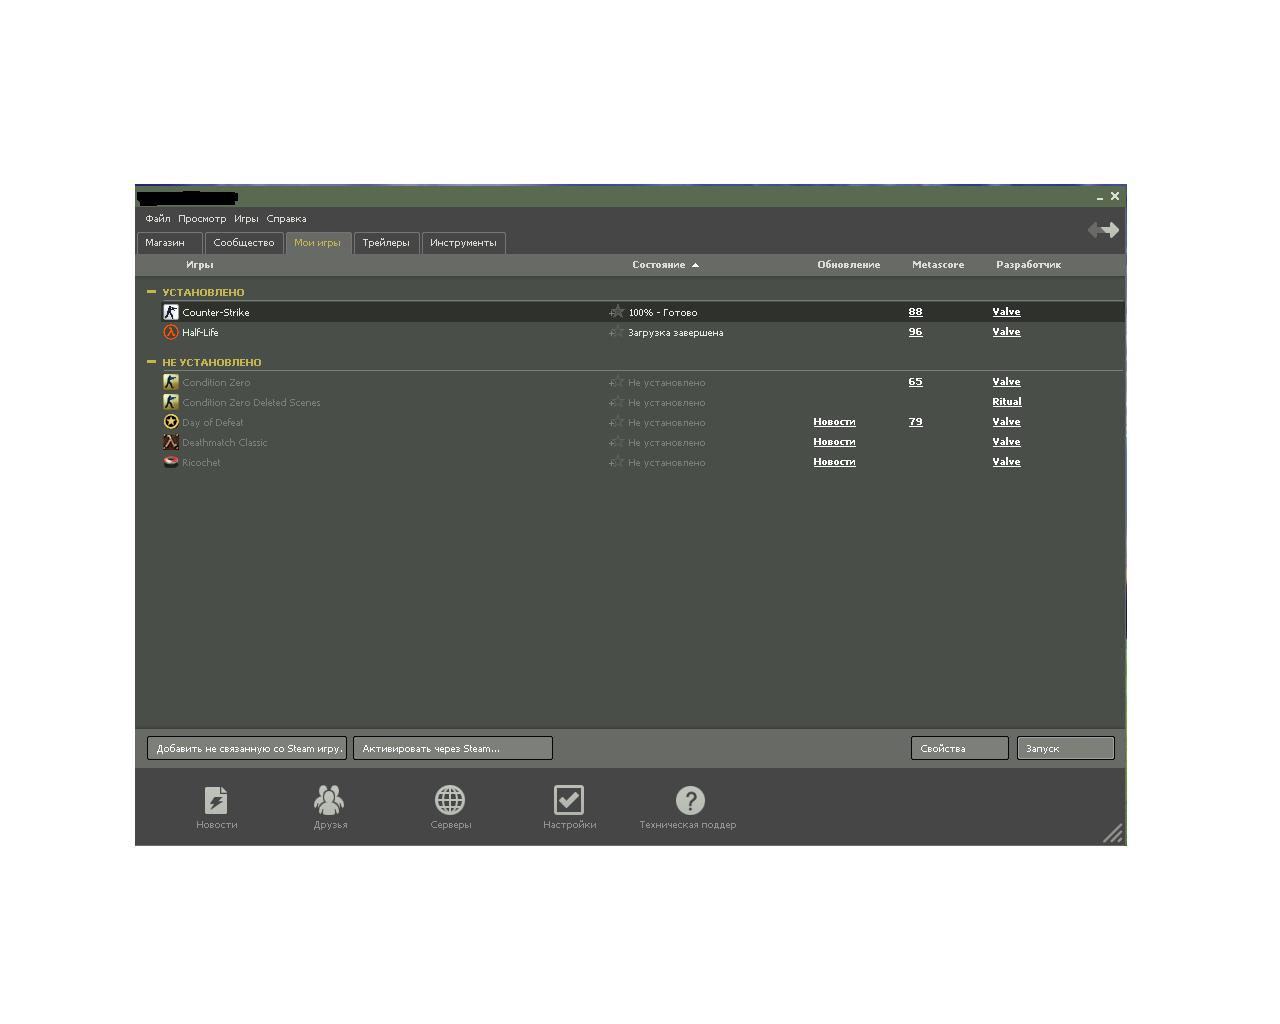Click Добавить не связанную со Steam игру button

tap(247, 748)
